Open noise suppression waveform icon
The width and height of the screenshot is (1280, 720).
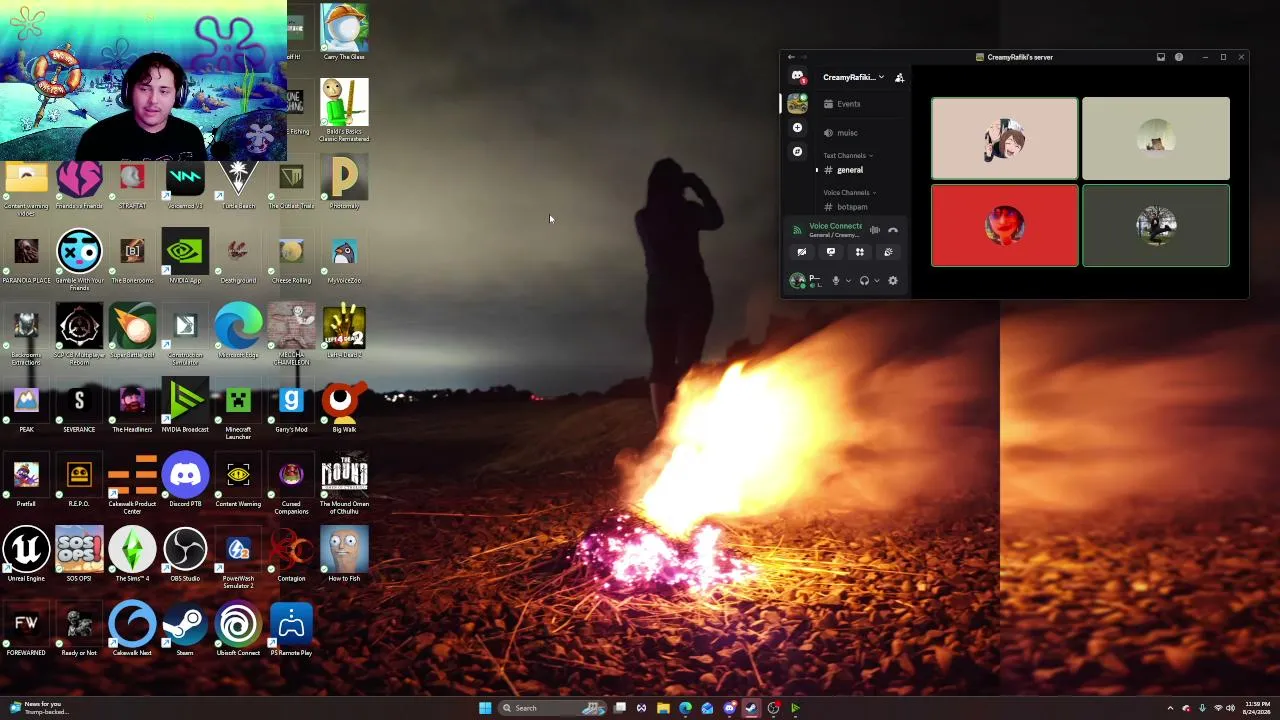(x=874, y=230)
